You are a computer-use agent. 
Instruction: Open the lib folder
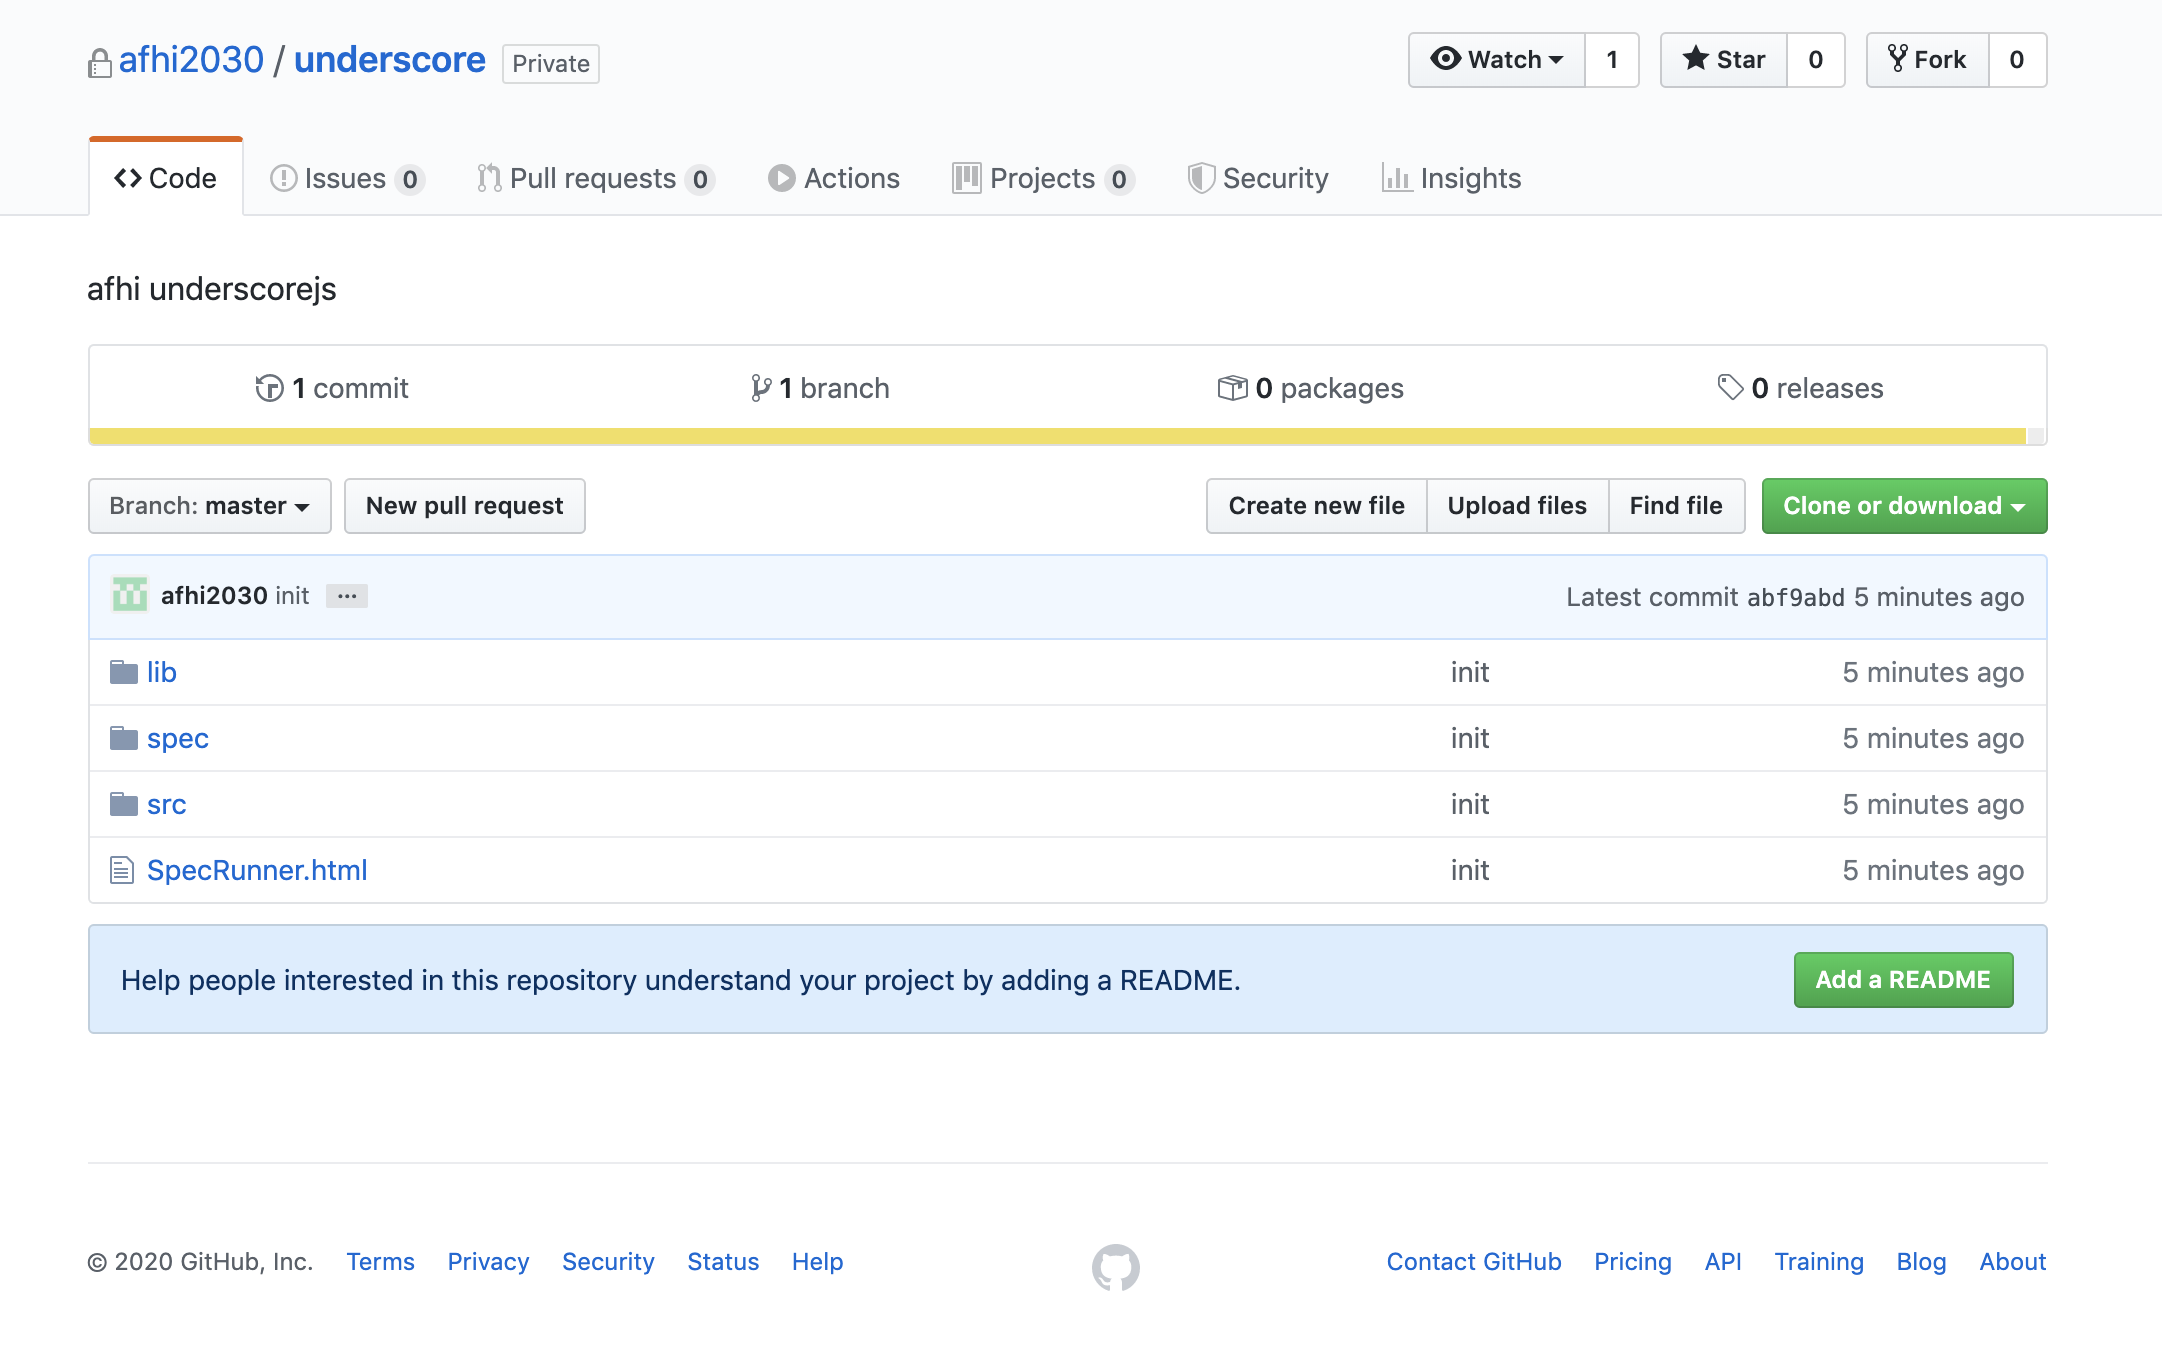[162, 672]
